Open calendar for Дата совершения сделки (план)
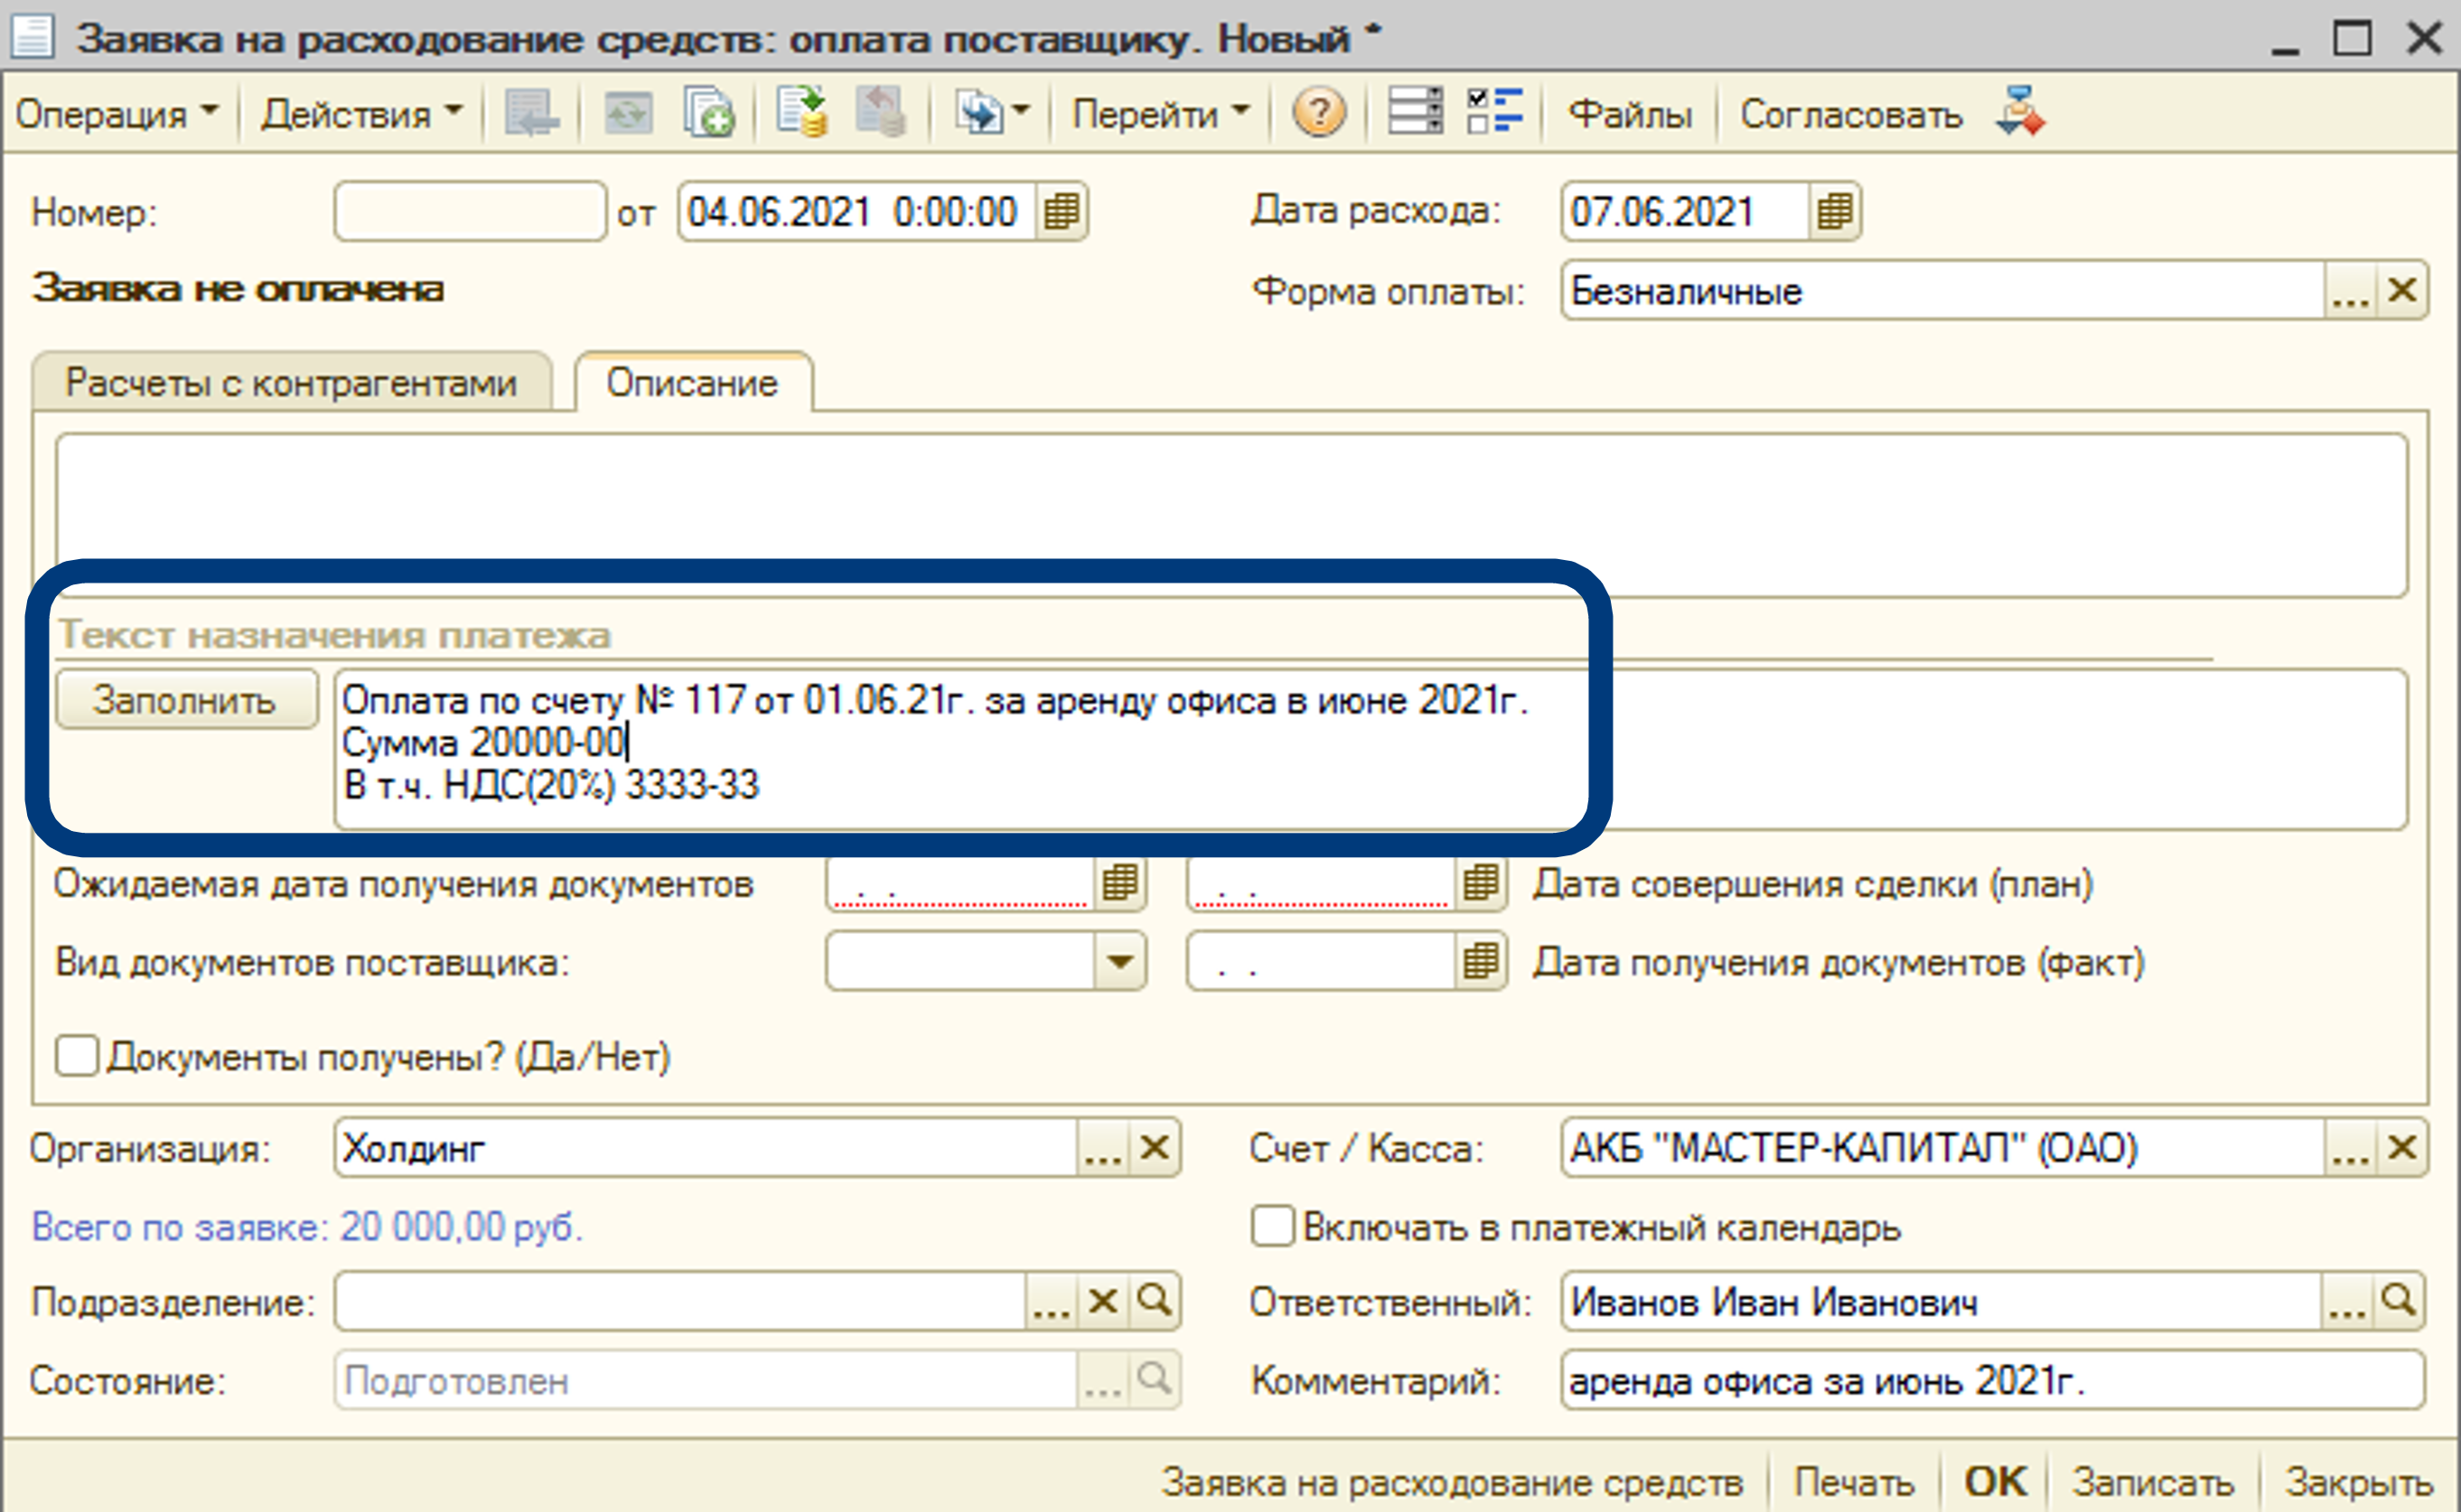Viewport: 2461px width, 1512px height. (x=1480, y=883)
